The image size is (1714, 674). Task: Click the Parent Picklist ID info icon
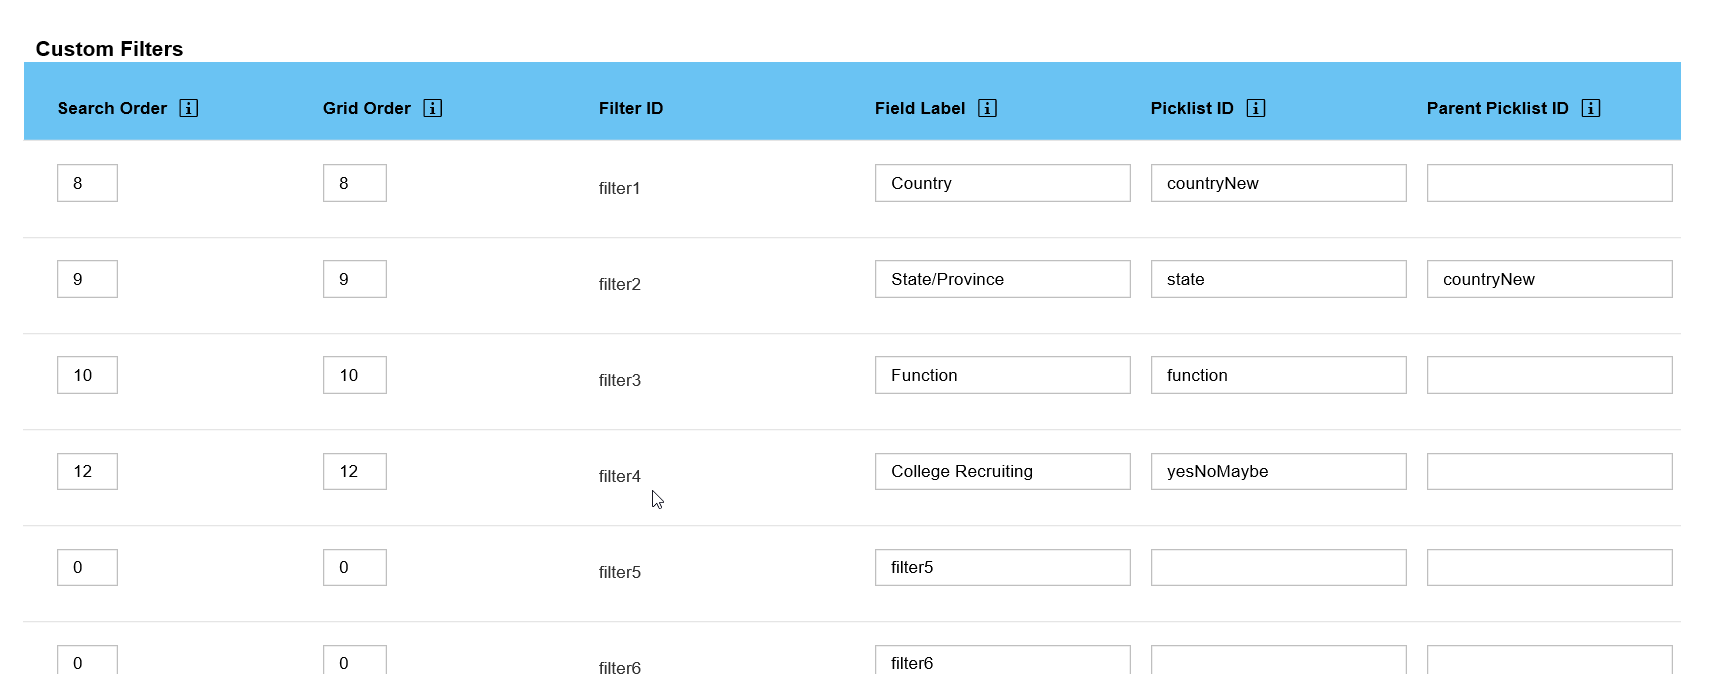(1591, 108)
